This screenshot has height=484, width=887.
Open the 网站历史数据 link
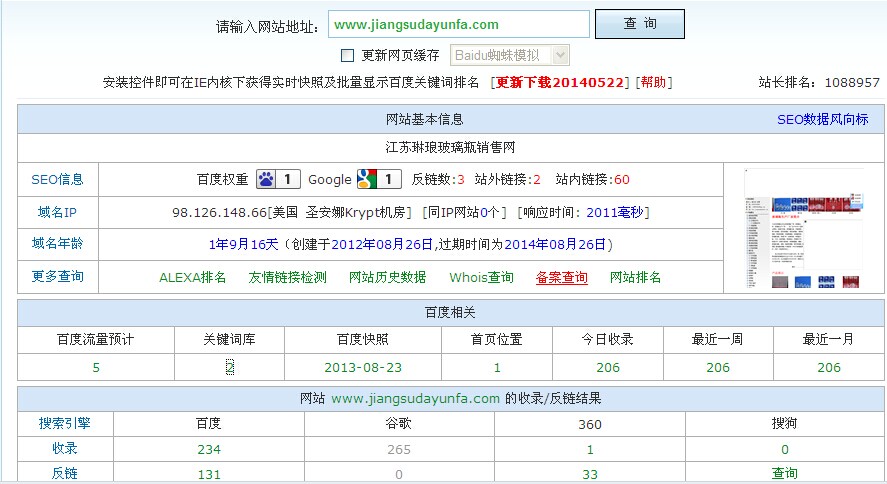coord(387,277)
